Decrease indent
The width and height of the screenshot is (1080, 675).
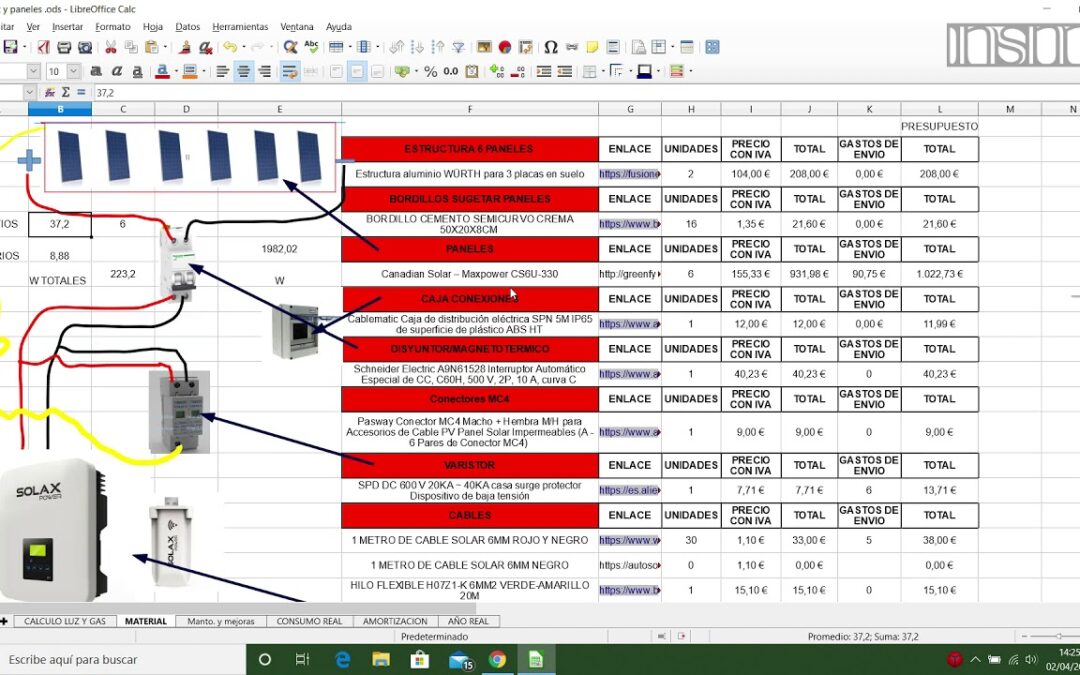(x=565, y=71)
